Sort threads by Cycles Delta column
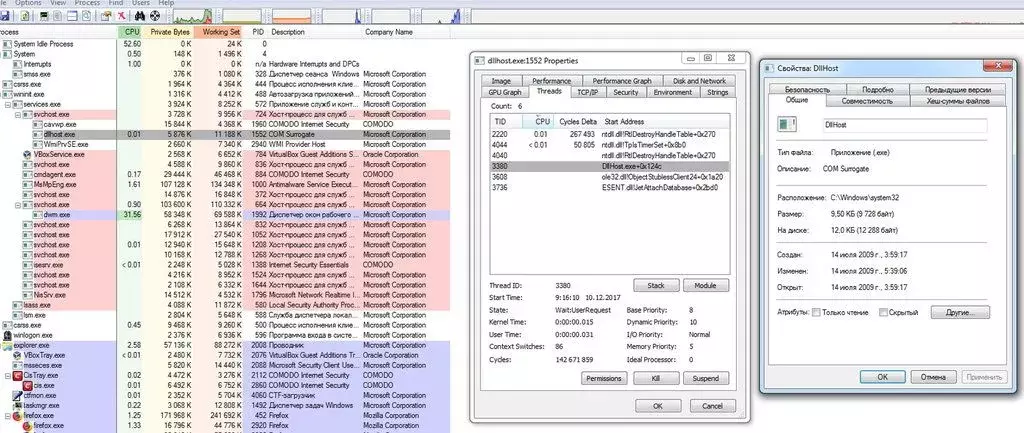 tap(577, 121)
